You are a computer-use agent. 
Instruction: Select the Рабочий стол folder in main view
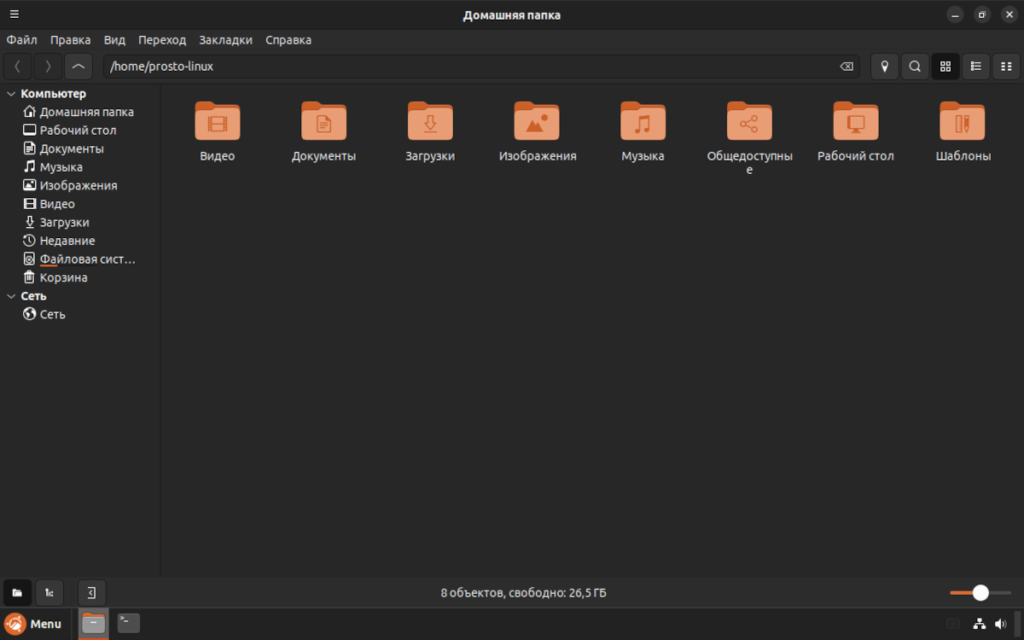[x=856, y=132]
